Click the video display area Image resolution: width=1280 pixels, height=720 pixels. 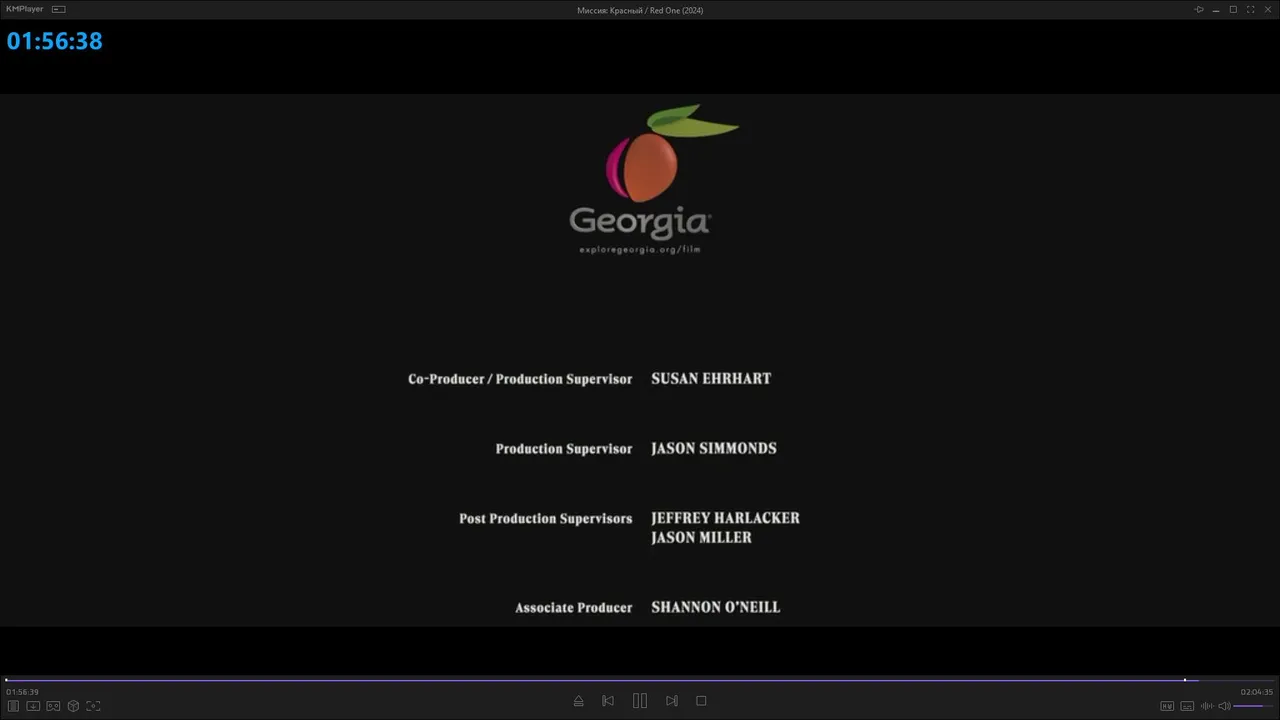[640, 360]
